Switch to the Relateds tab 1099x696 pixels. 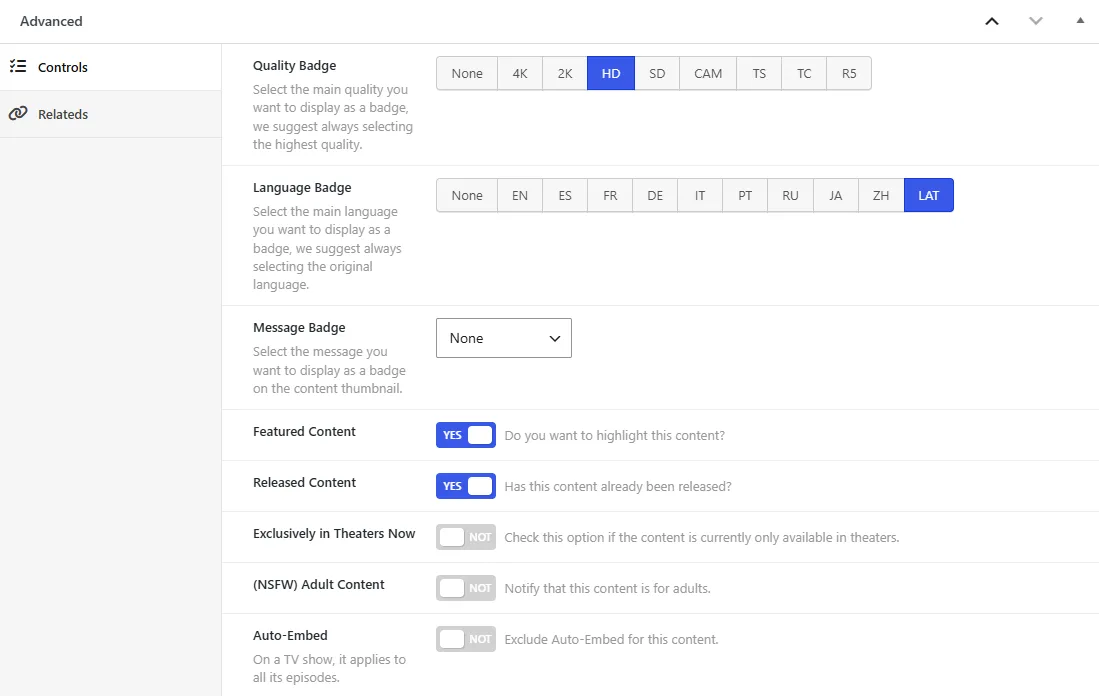(x=111, y=114)
